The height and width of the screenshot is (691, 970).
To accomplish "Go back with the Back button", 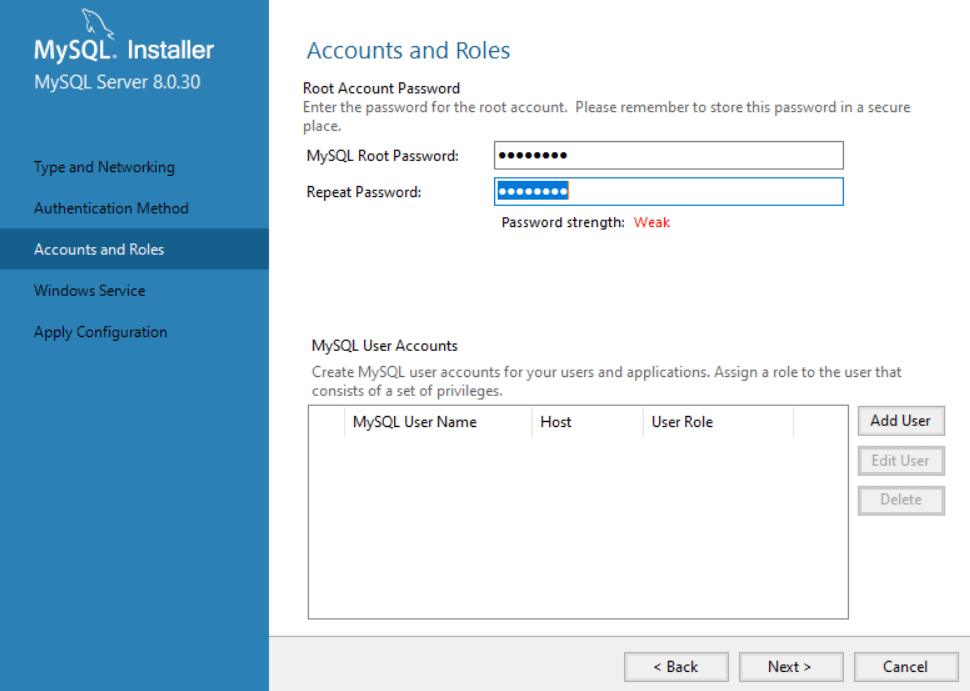I will click(x=676, y=667).
